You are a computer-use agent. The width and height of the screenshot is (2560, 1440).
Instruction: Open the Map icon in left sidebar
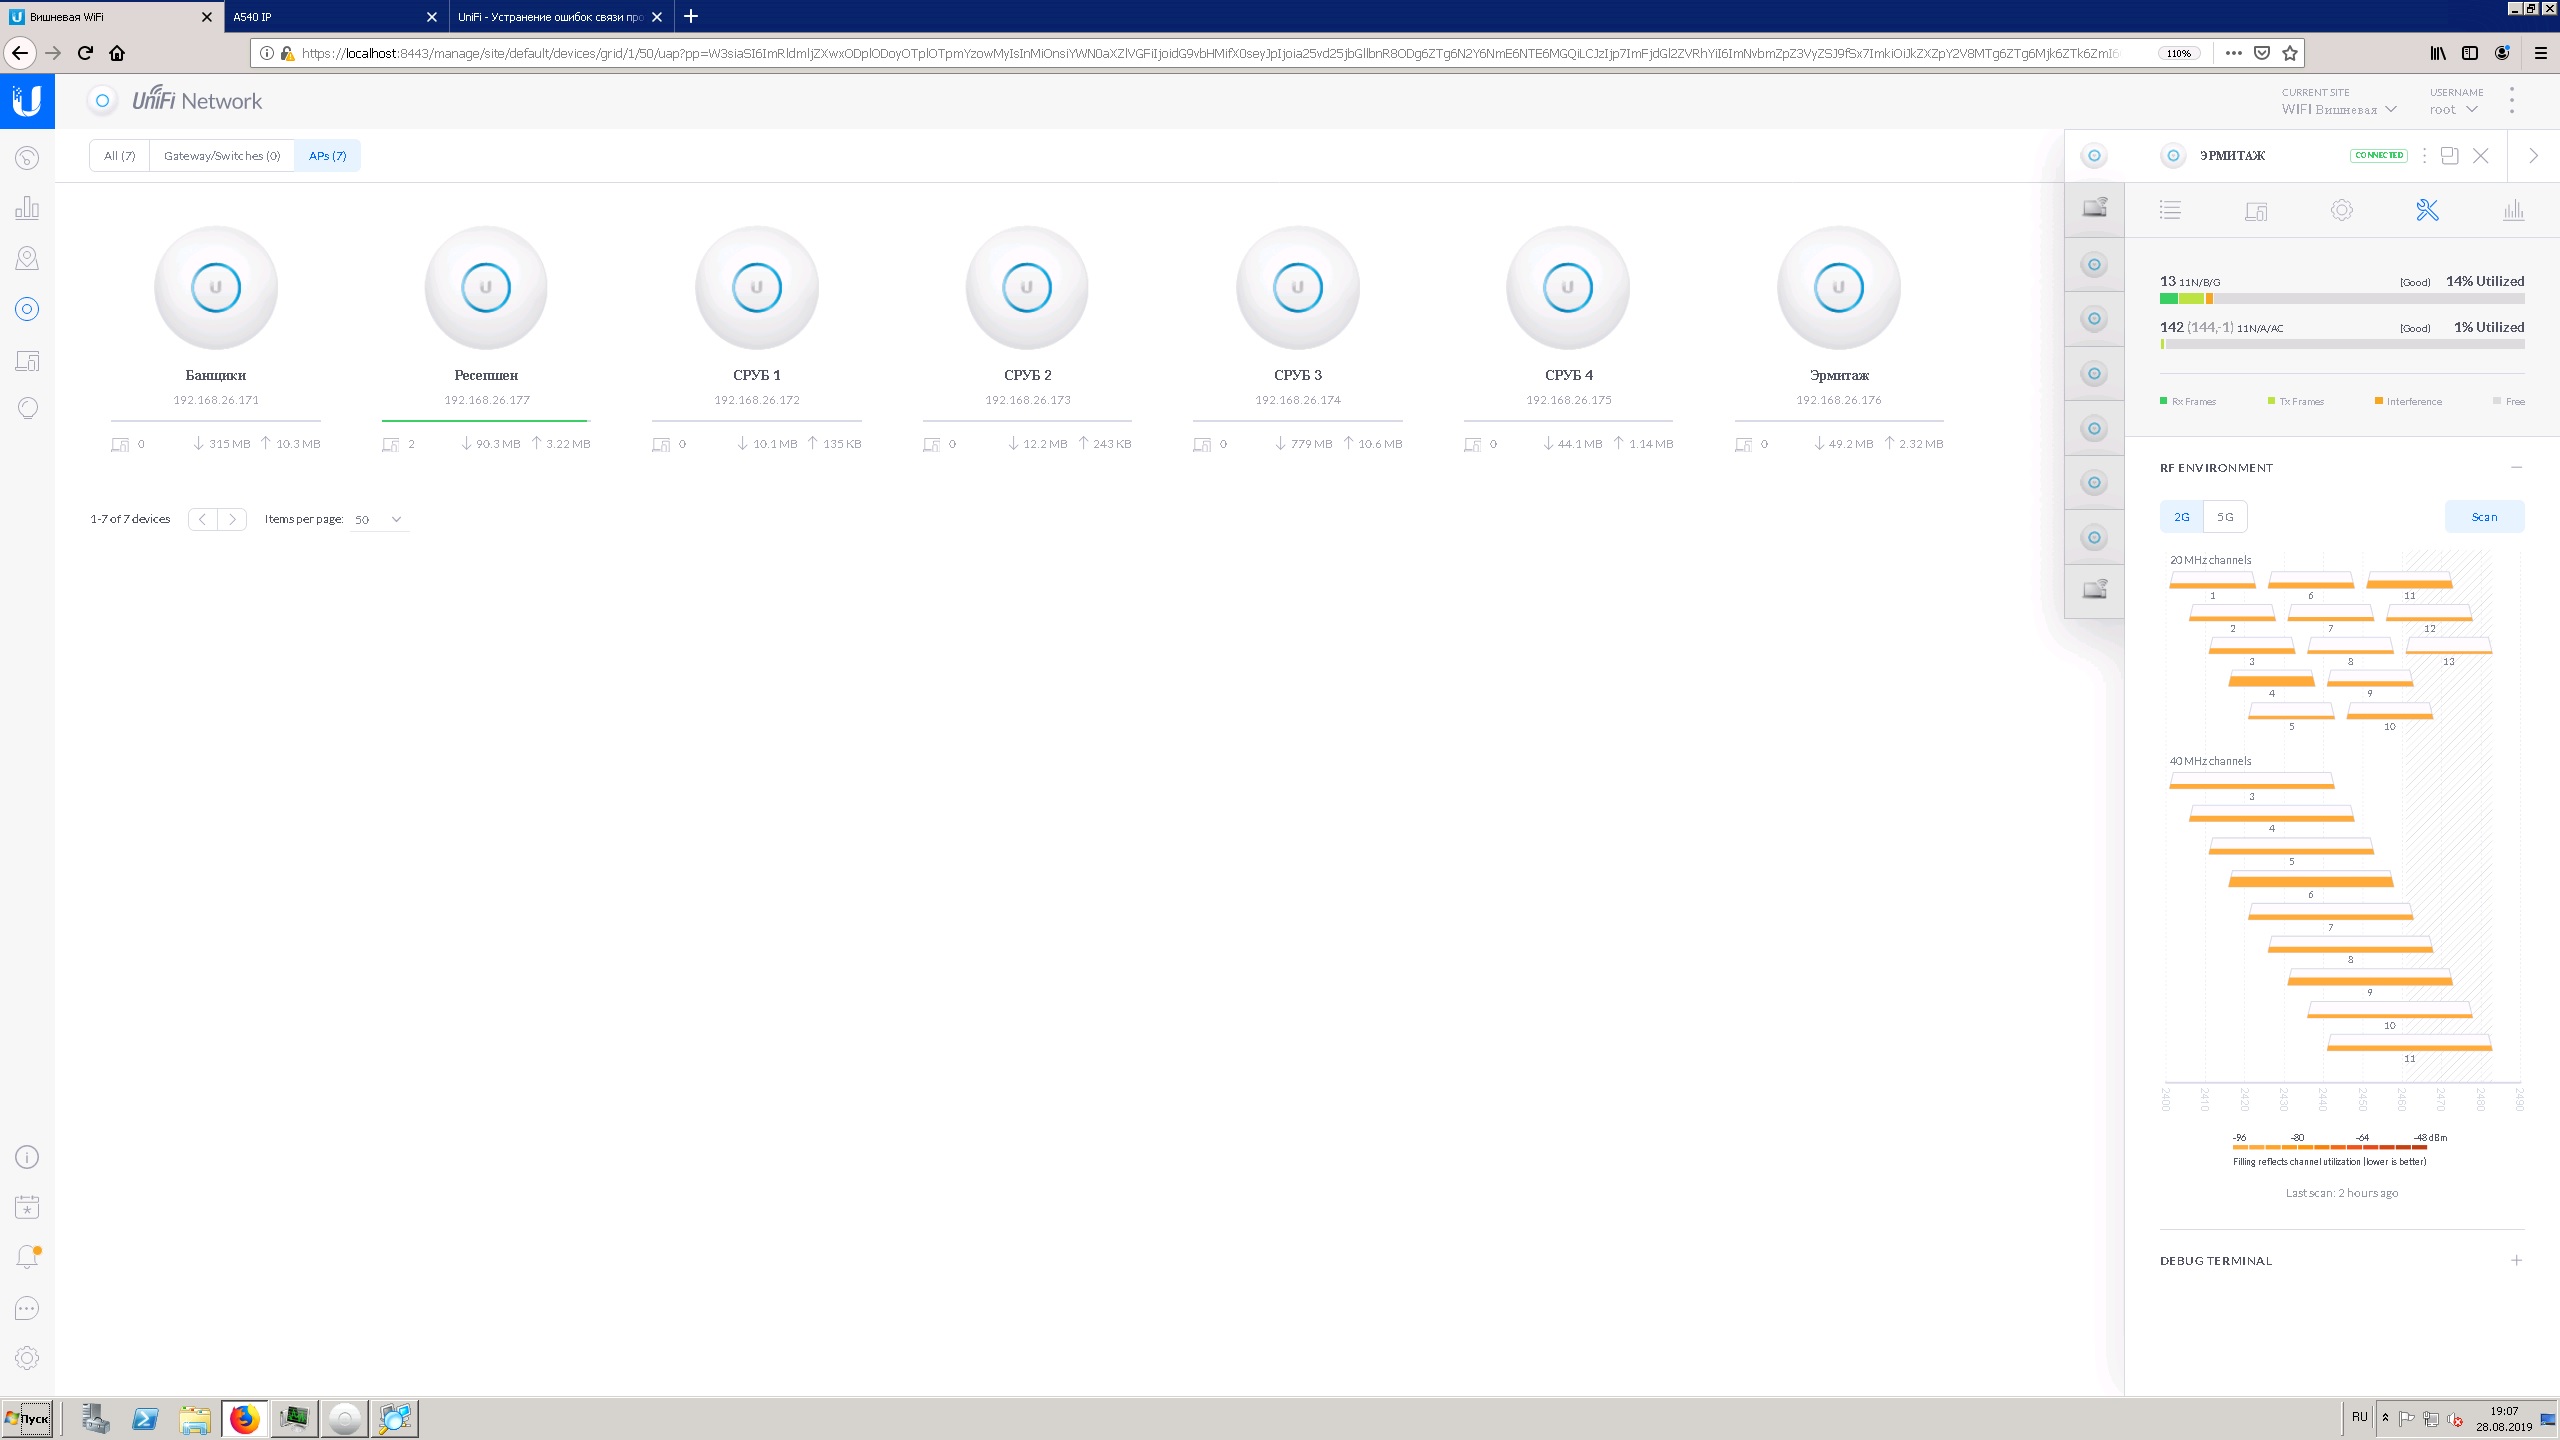pyautogui.click(x=27, y=259)
